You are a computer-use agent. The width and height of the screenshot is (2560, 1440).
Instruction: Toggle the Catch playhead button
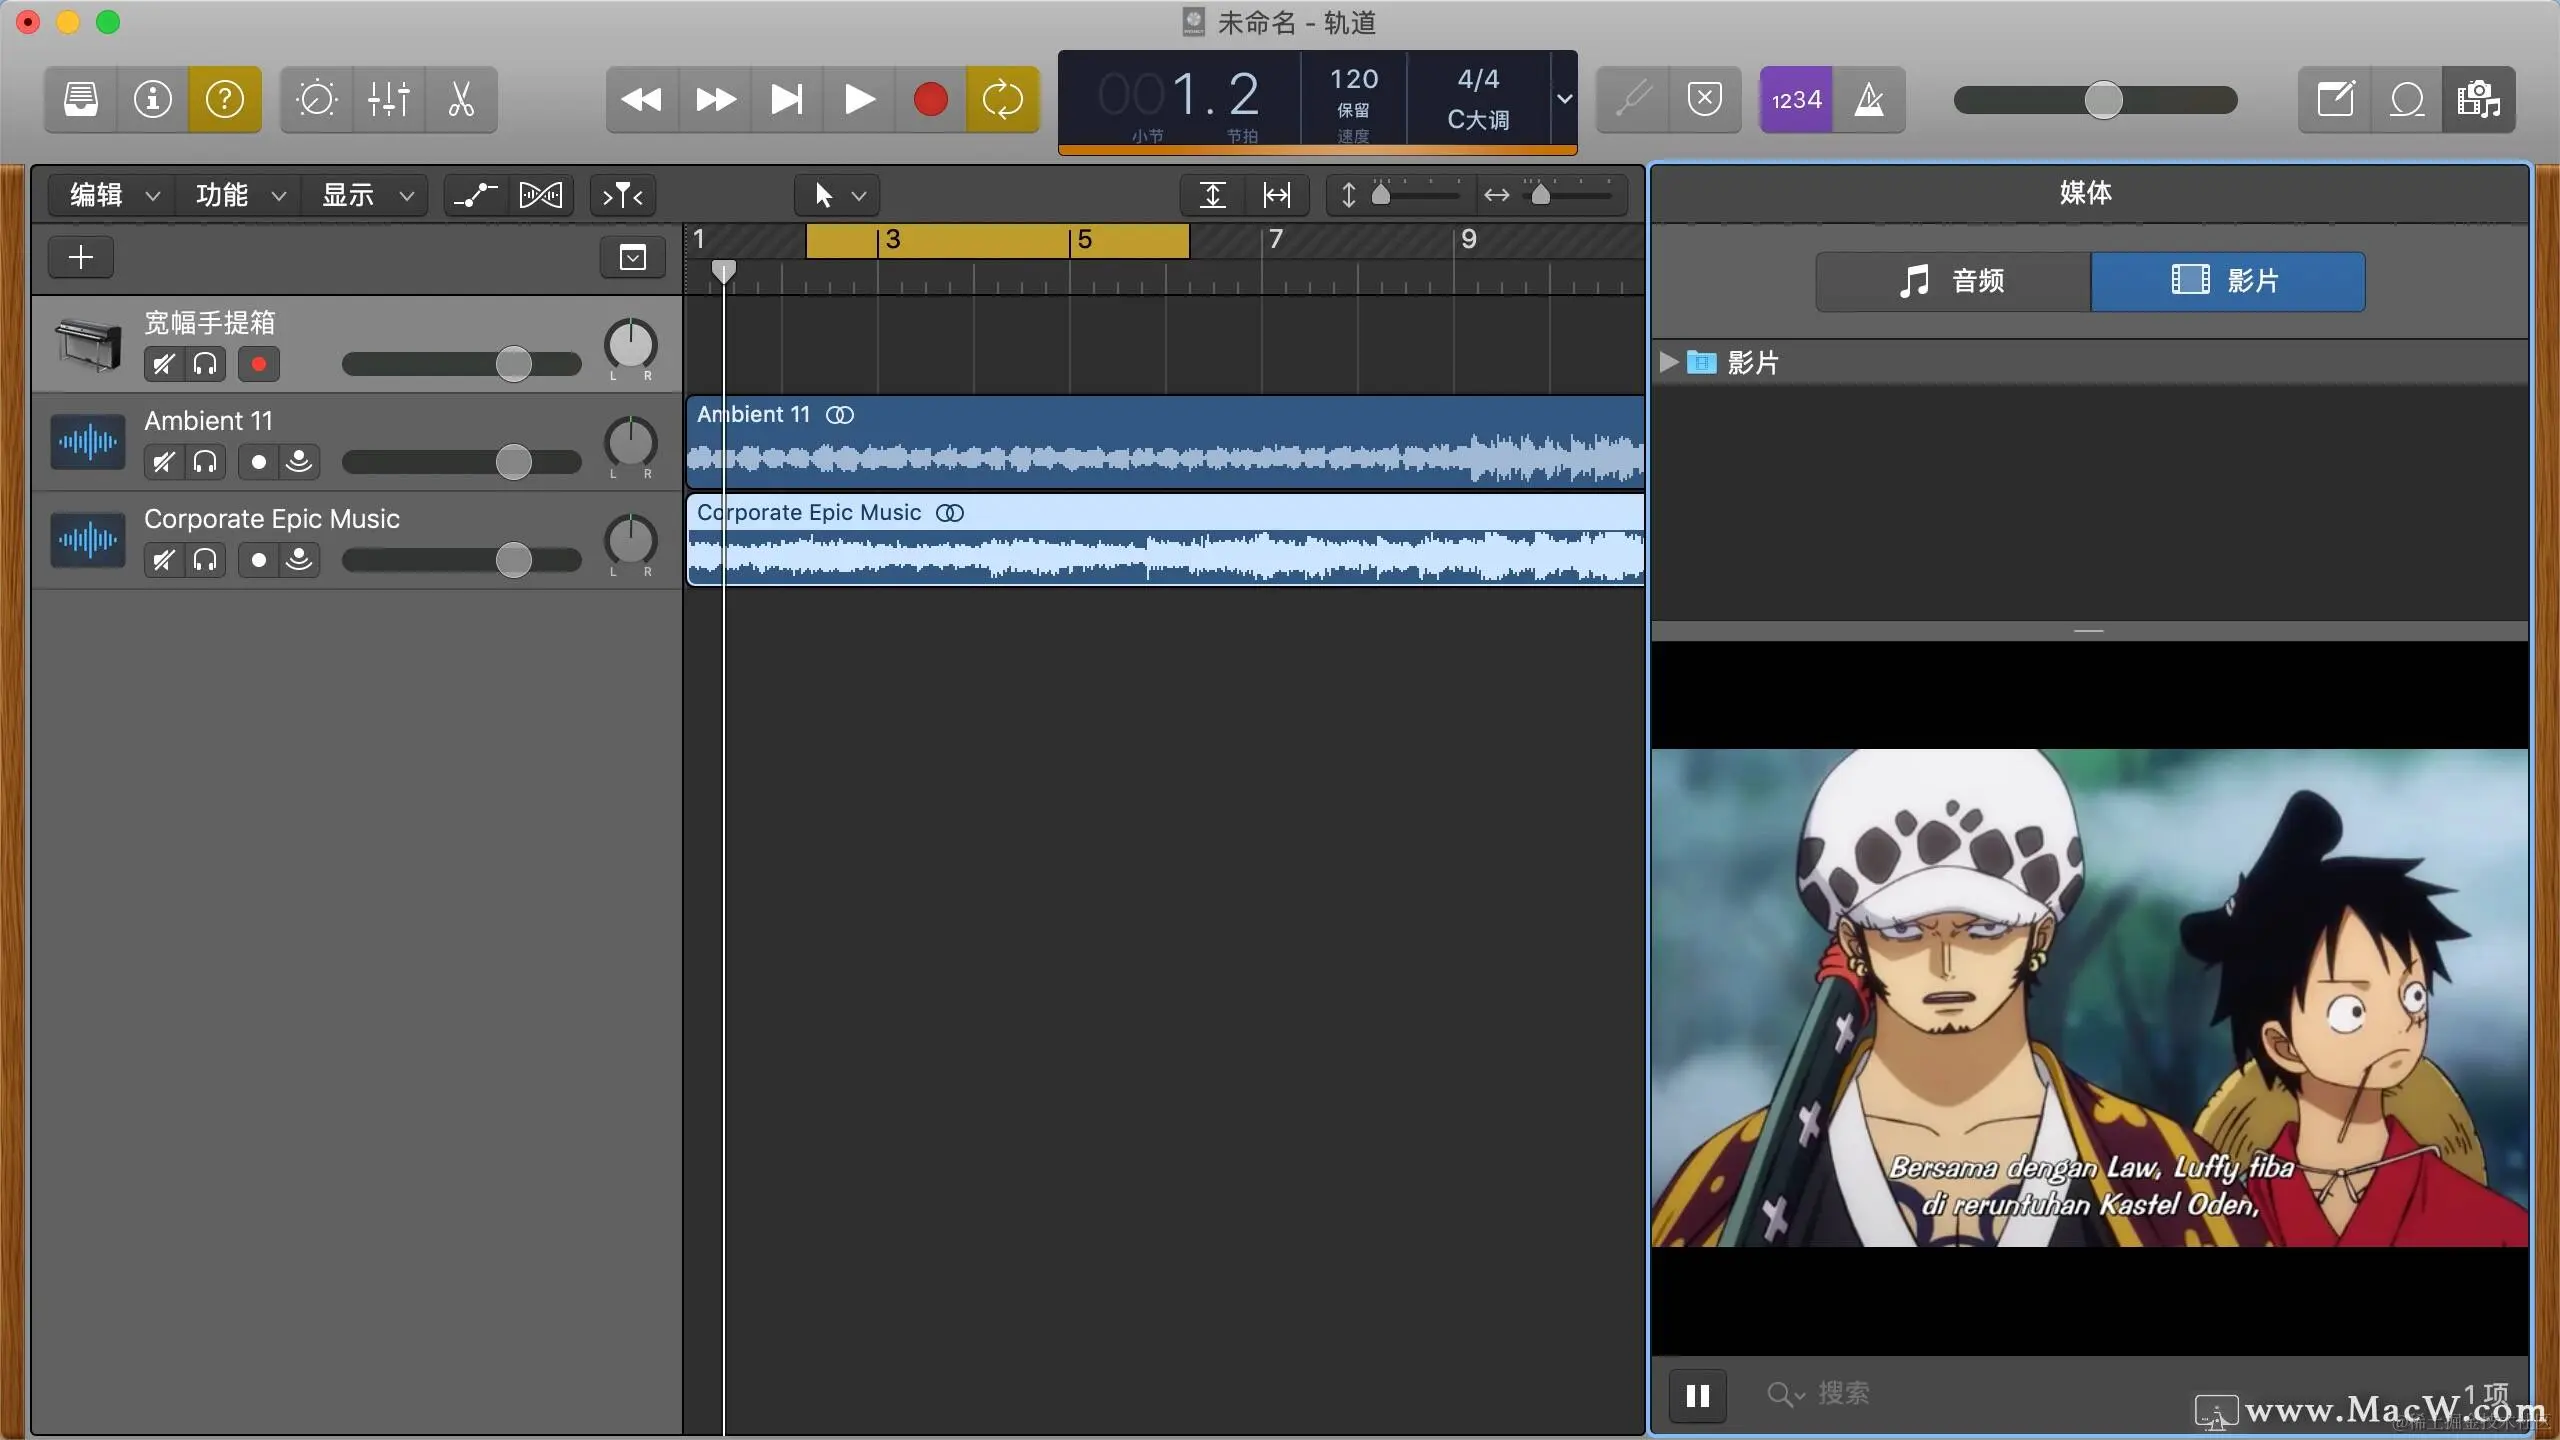[623, 195]
